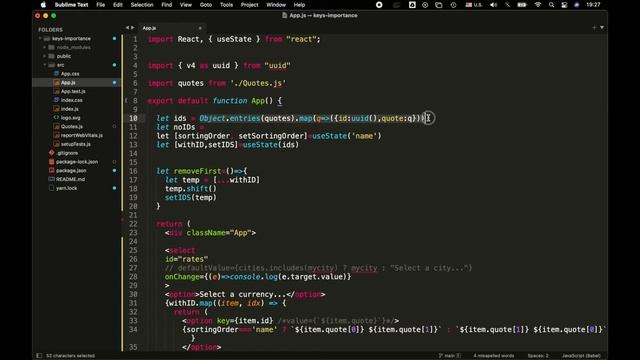This screenshot has width=640, height=360.
Task: Open index.css in the sidebar
Action: click(x=71, y=100)
